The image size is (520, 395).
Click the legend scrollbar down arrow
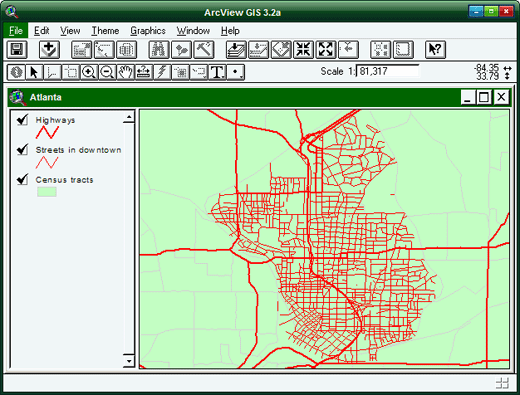pyautogui.click(x=129, y=361)
